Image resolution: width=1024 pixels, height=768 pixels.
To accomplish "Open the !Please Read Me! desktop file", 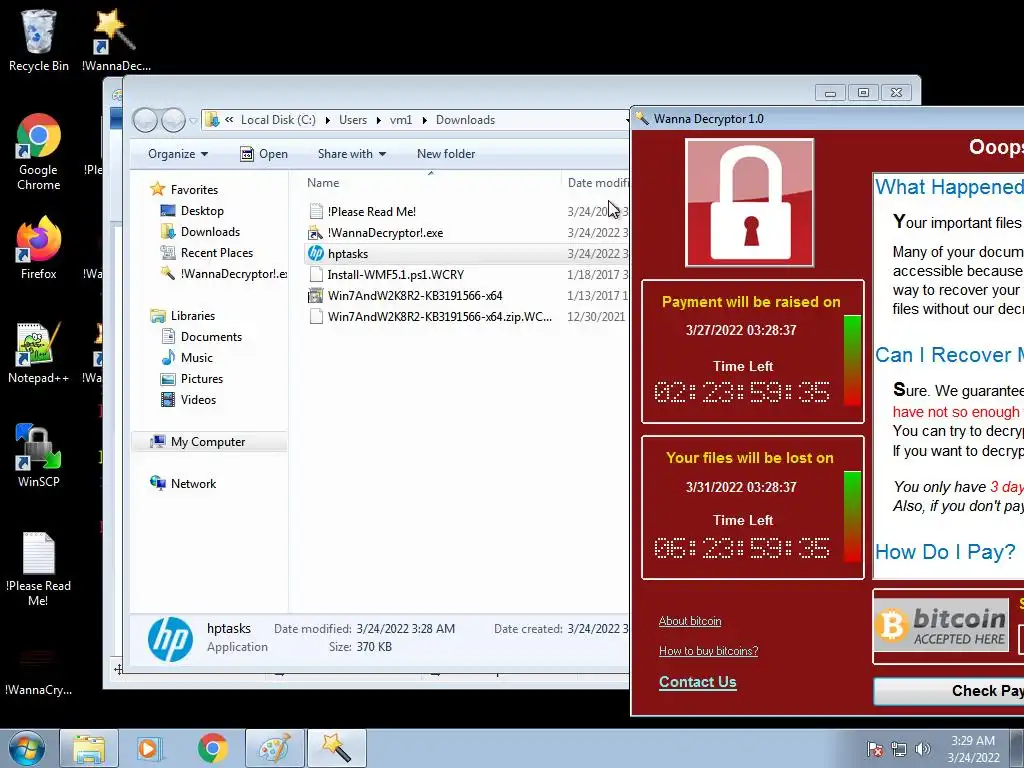I will pos(39,568).
